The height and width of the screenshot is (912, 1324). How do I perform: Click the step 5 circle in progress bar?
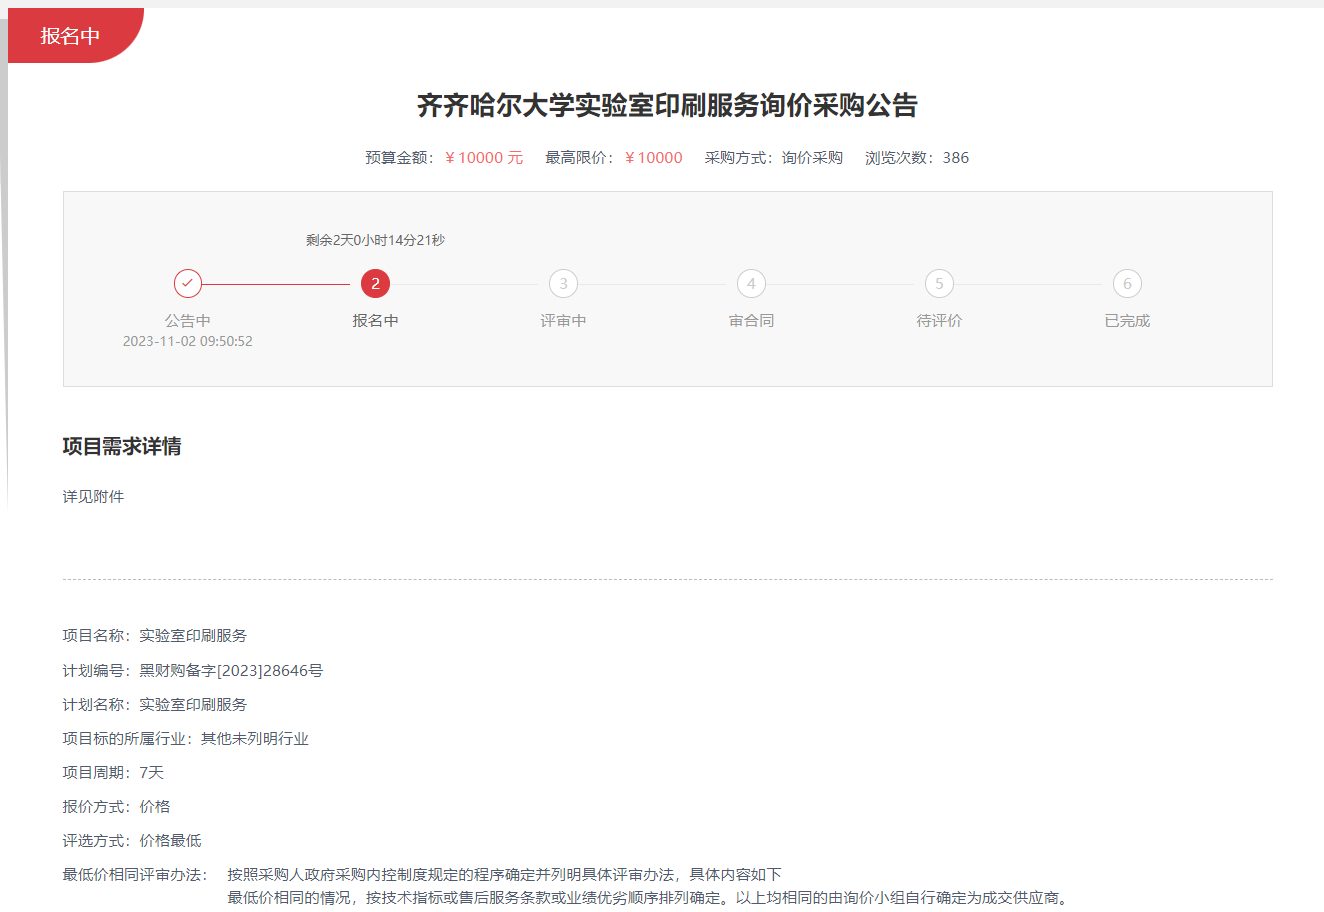939,284
